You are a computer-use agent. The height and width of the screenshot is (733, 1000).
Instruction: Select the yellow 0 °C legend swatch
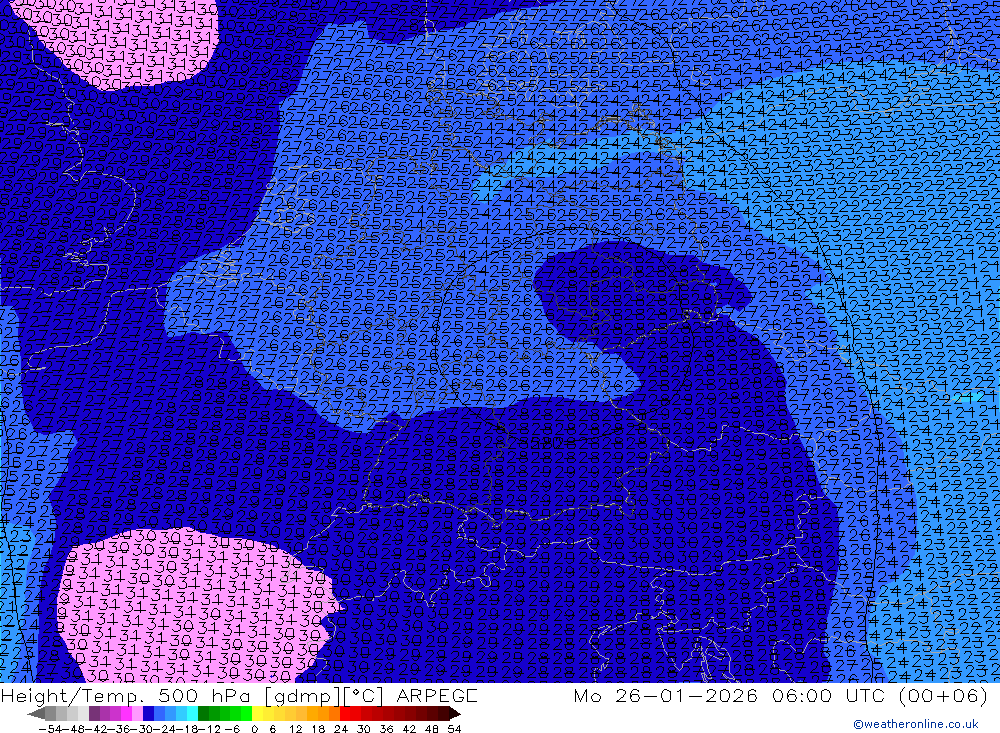tap(257, 714)
